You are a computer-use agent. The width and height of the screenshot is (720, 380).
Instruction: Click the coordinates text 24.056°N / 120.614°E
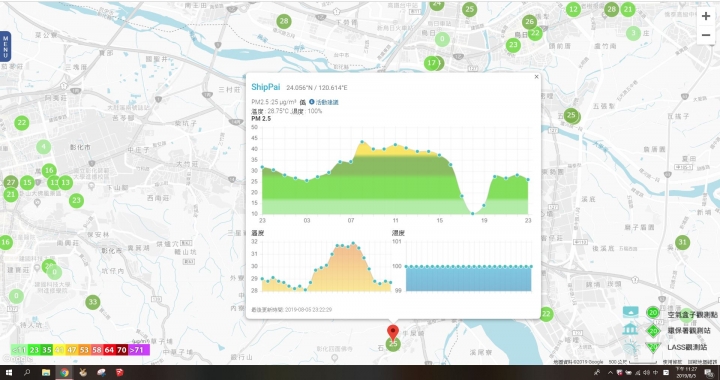coord(317,88)
